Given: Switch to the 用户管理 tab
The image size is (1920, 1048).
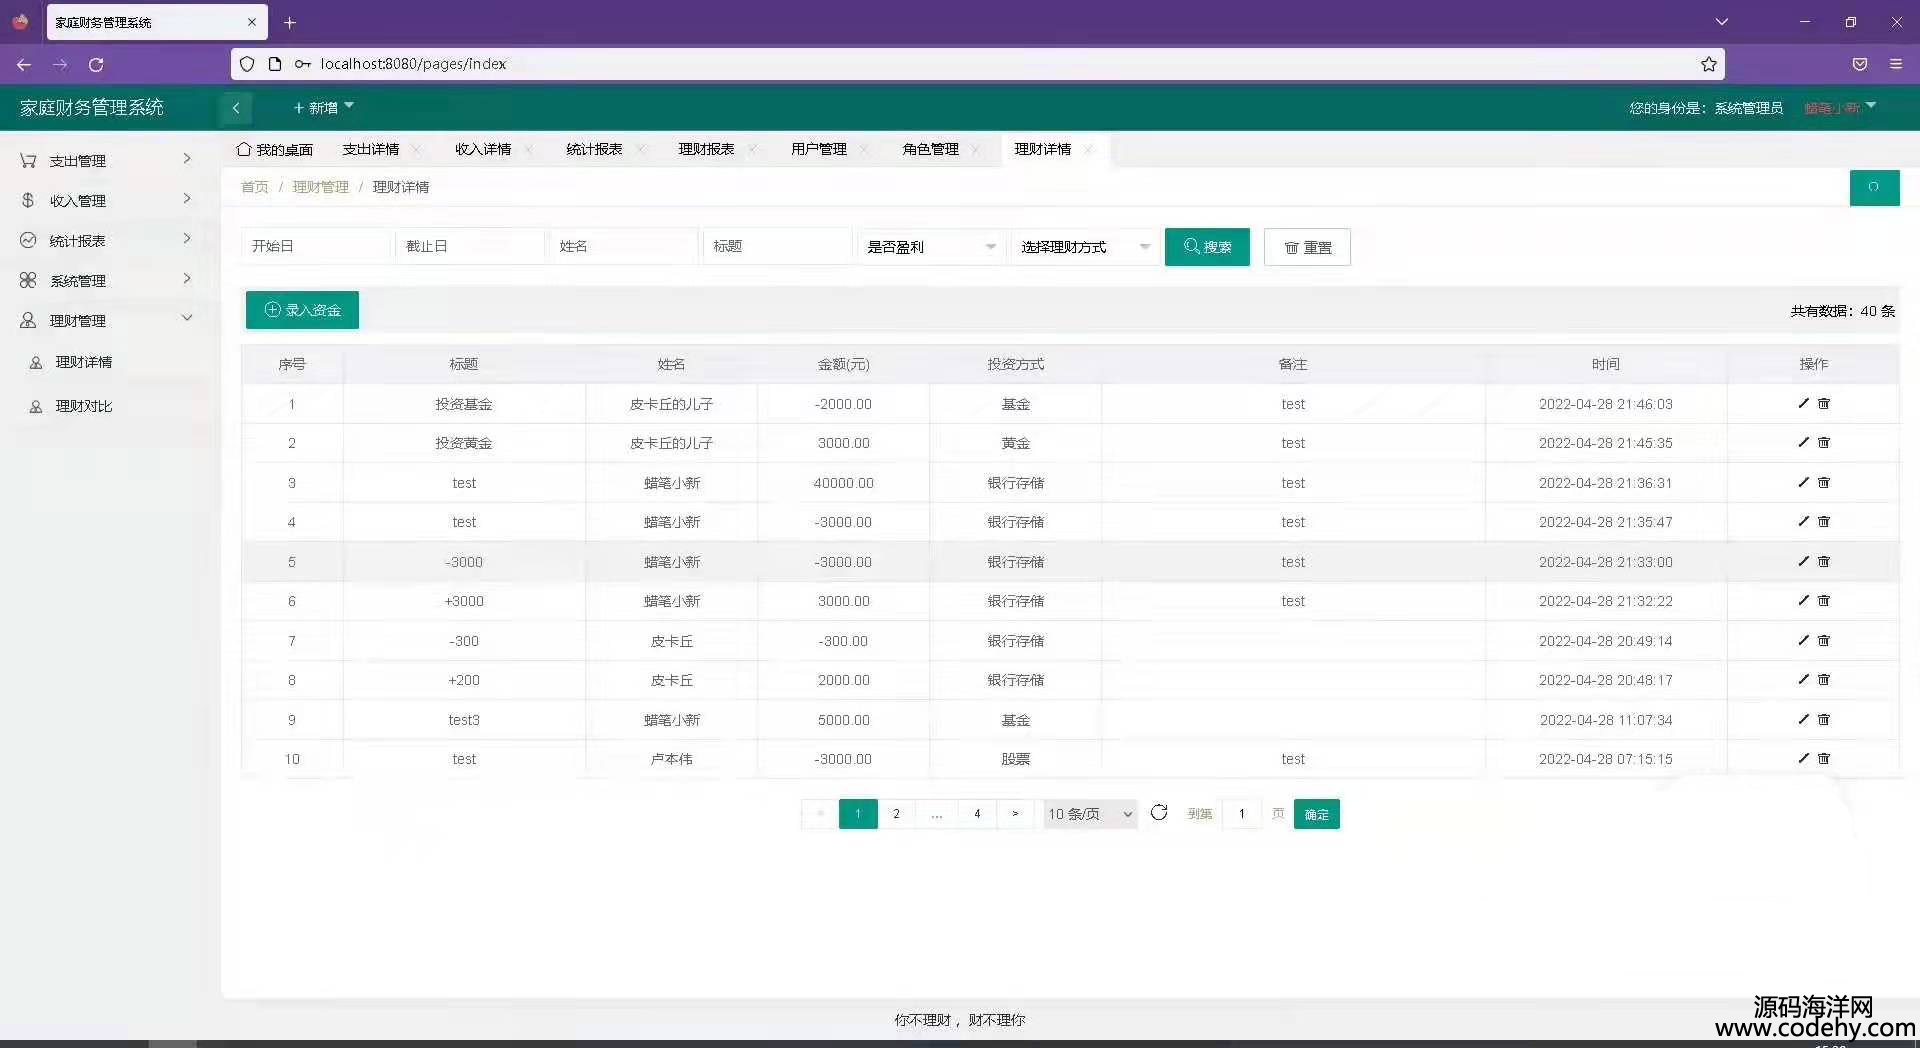Looking at the screenshot, I should [818, 149].
